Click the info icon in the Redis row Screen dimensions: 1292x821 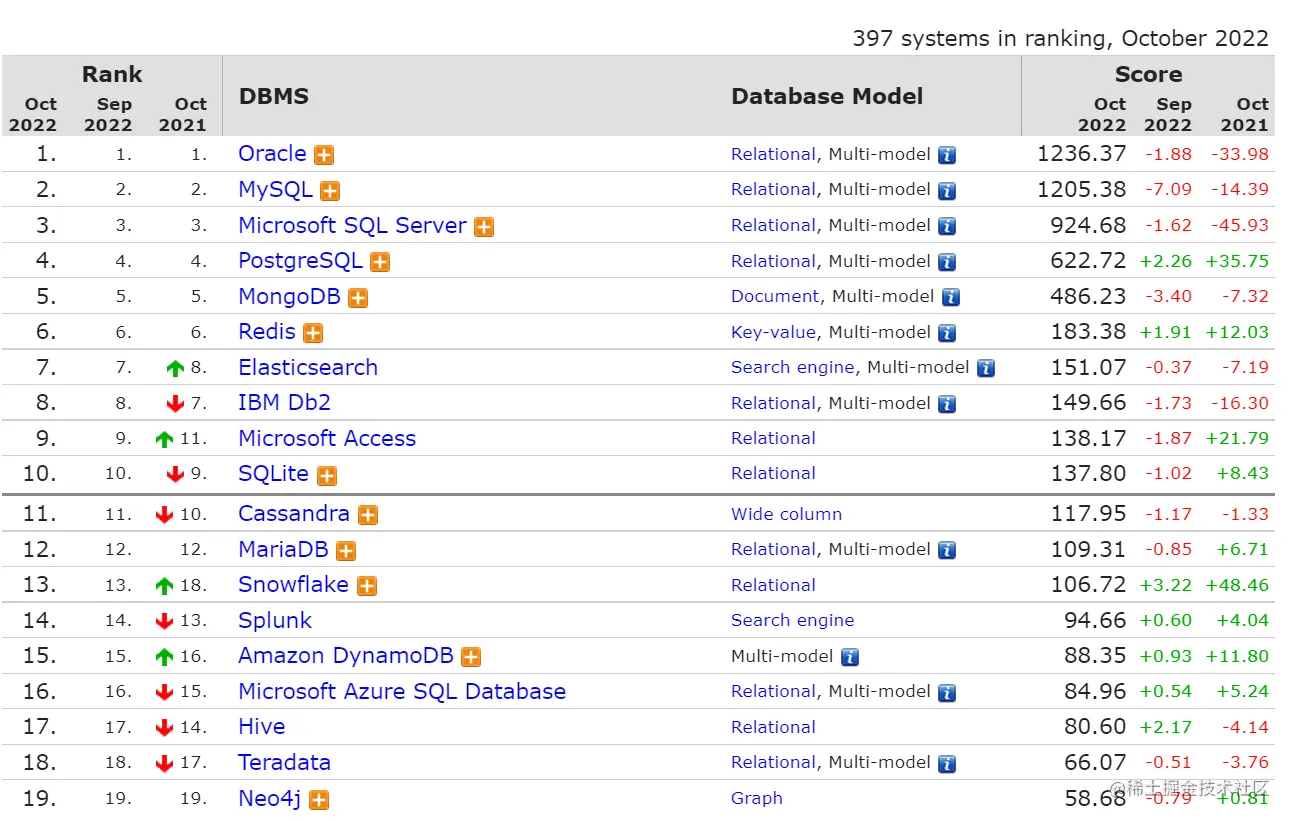point(947,333)
